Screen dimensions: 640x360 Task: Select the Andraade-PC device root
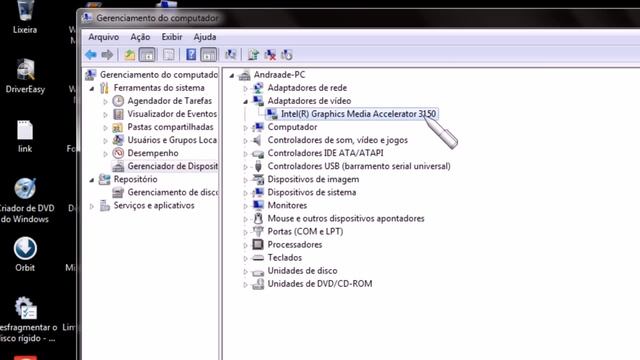click(279, 75)
